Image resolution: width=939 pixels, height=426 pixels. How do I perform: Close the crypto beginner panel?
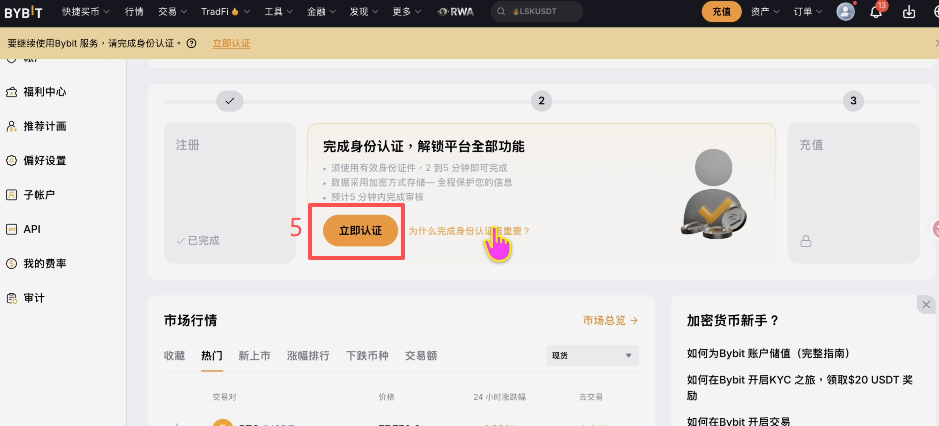pos(926,304)
